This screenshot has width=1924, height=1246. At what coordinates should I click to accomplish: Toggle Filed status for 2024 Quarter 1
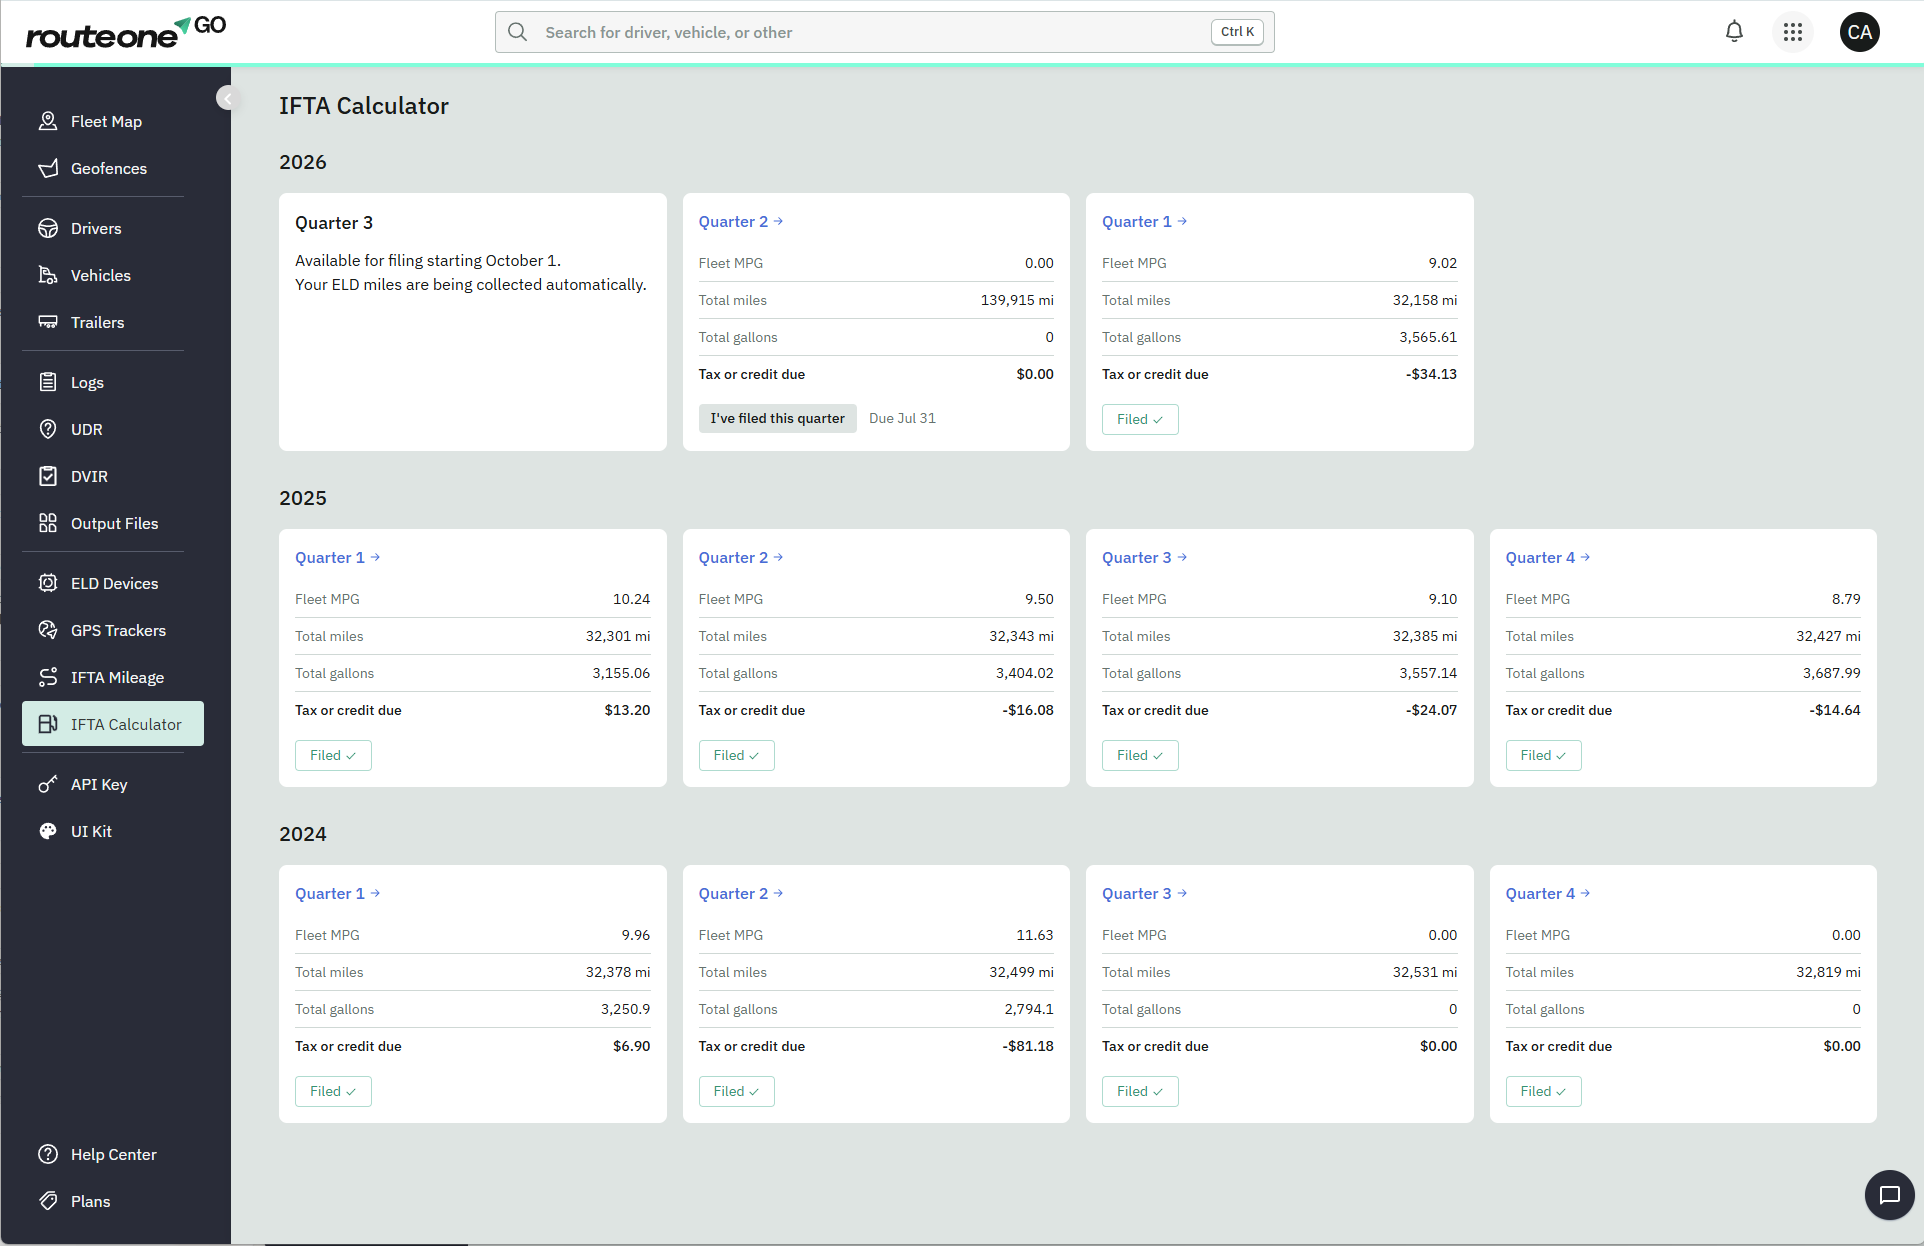pyautogui.click(x=333, y=1091)
